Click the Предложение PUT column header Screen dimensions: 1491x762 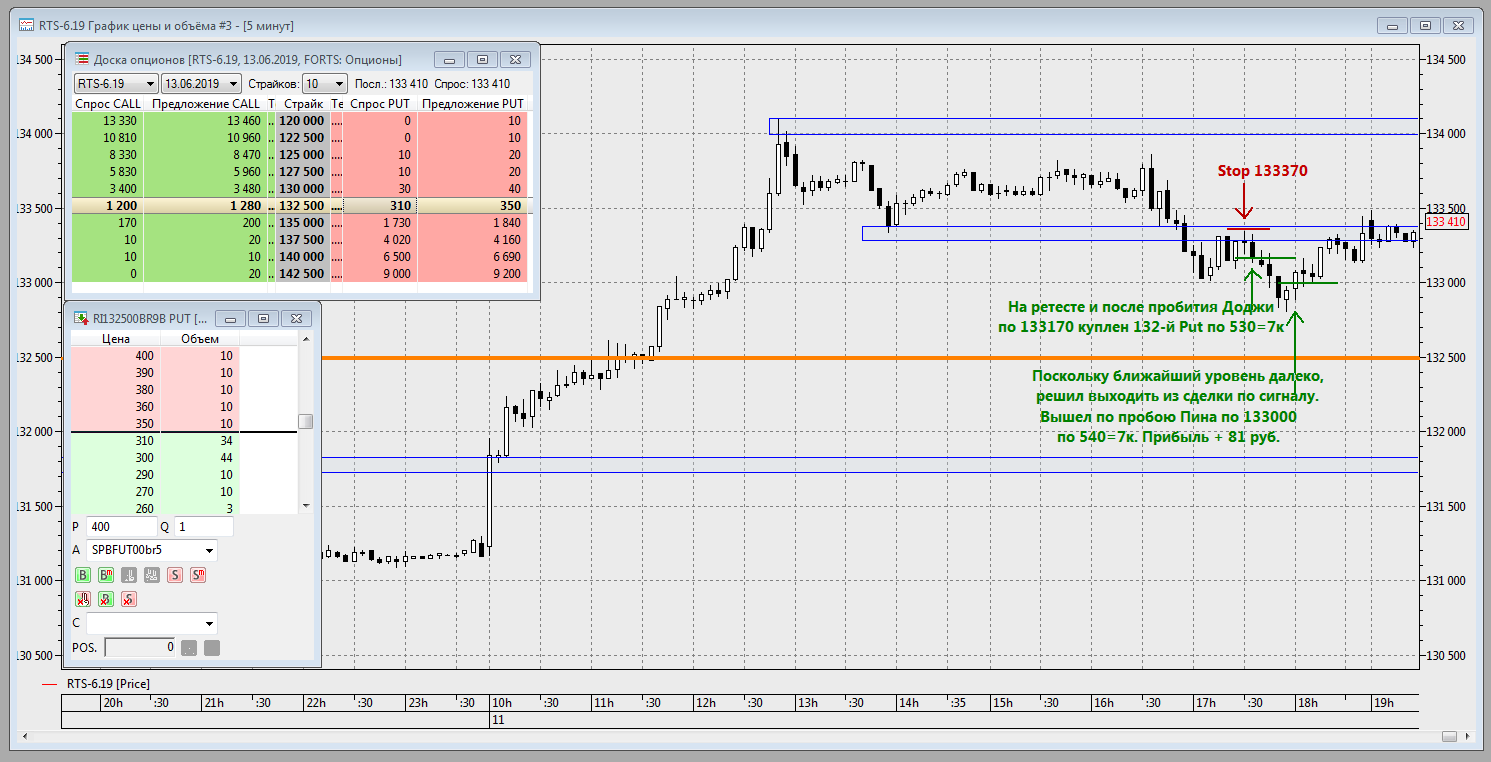pos(472,104)
